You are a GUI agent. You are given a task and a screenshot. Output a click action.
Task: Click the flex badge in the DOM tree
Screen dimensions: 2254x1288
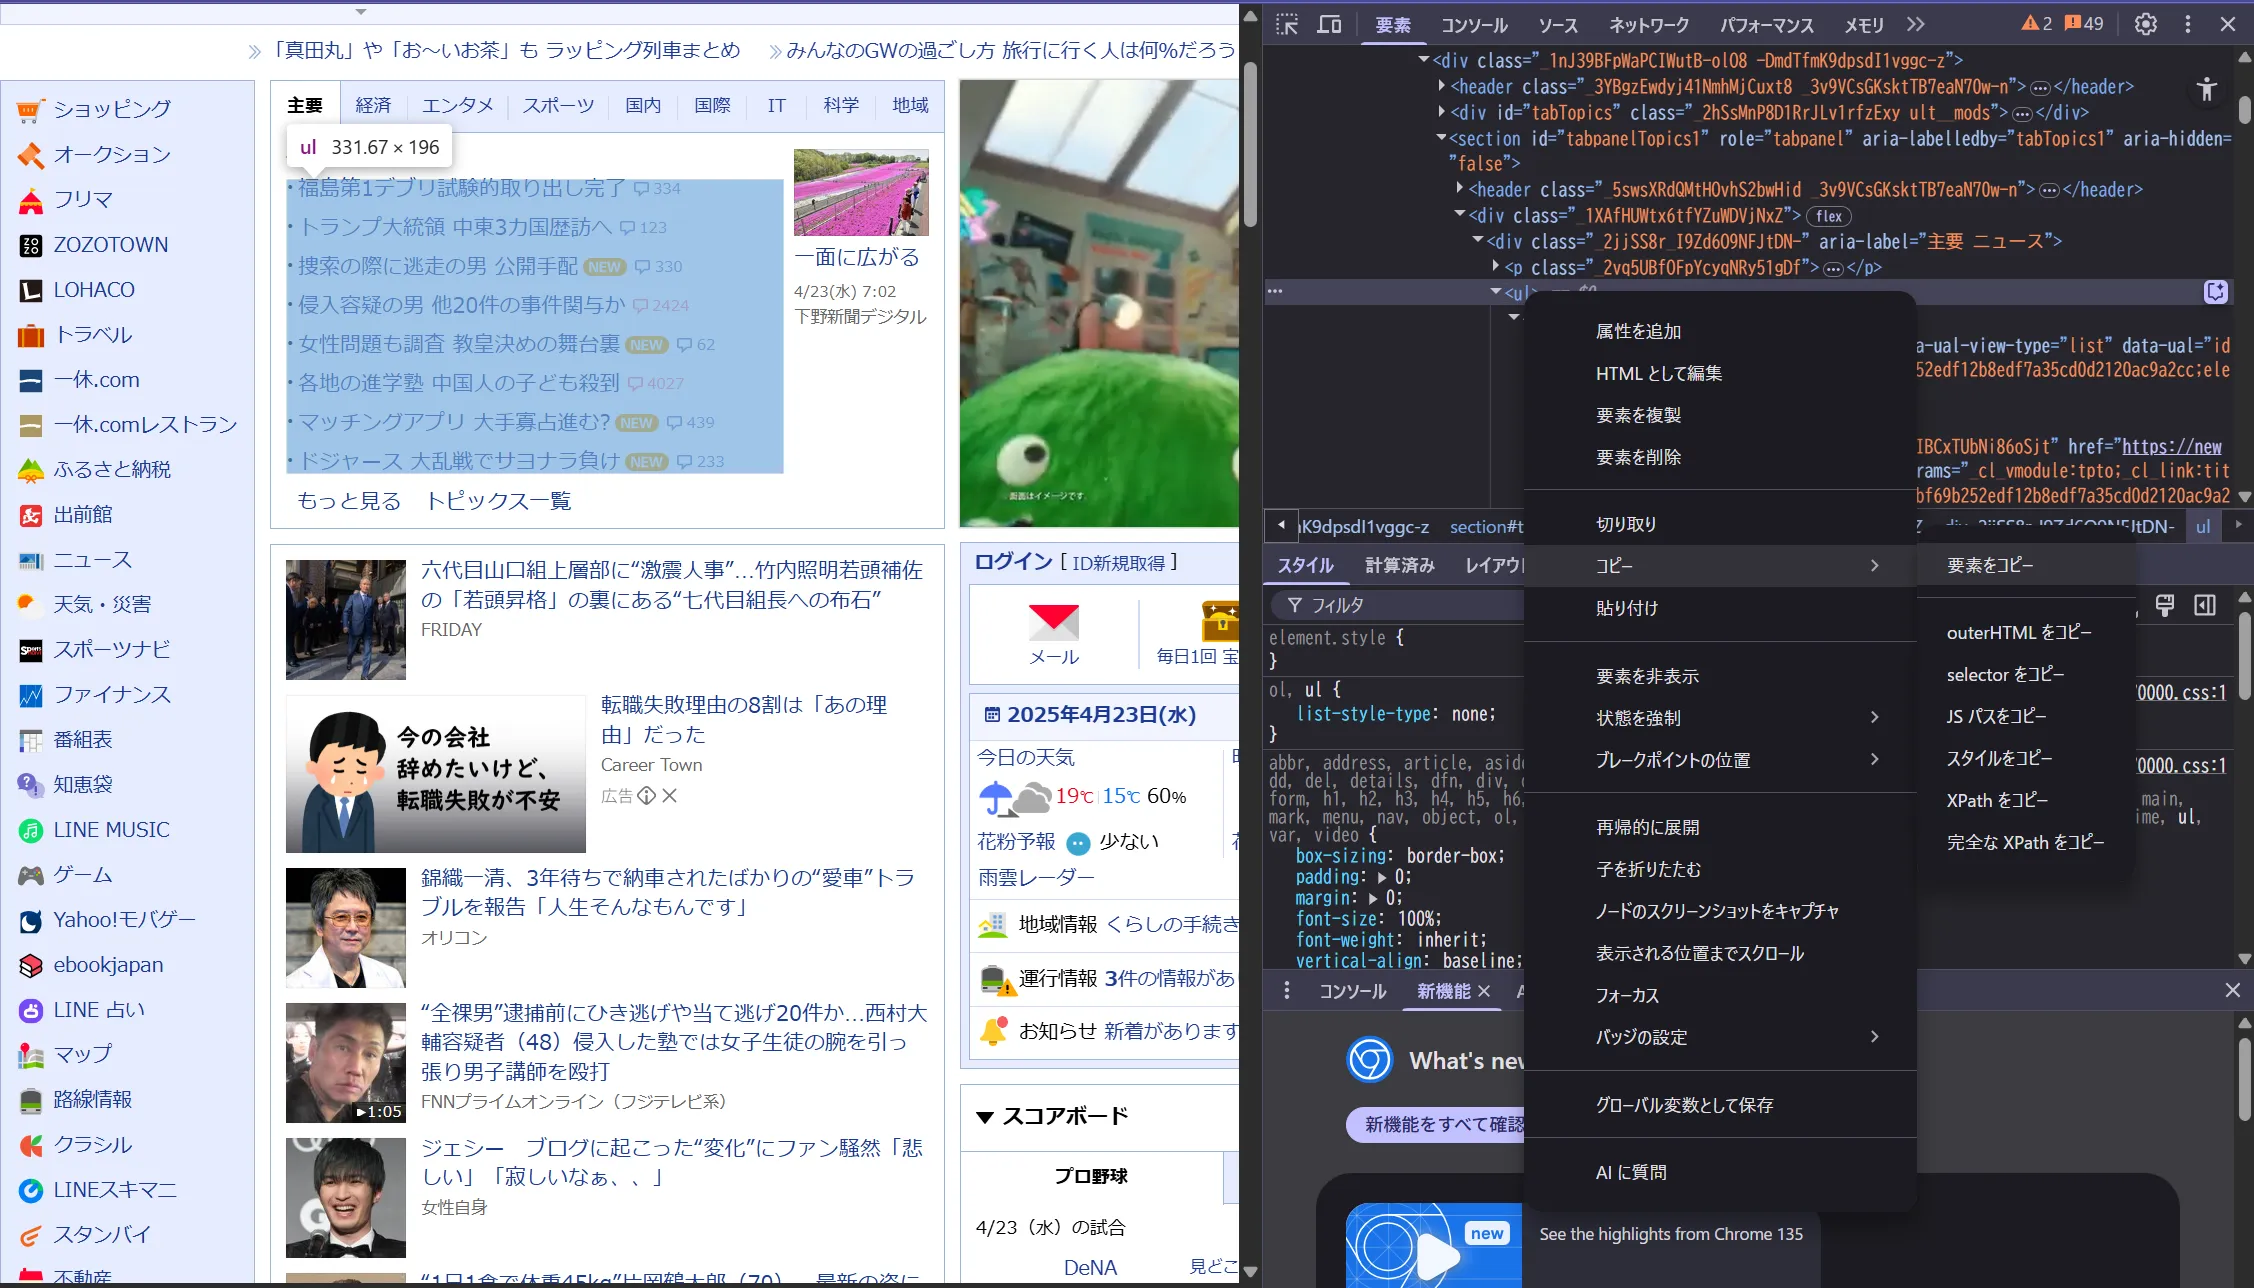point(1829,216)
